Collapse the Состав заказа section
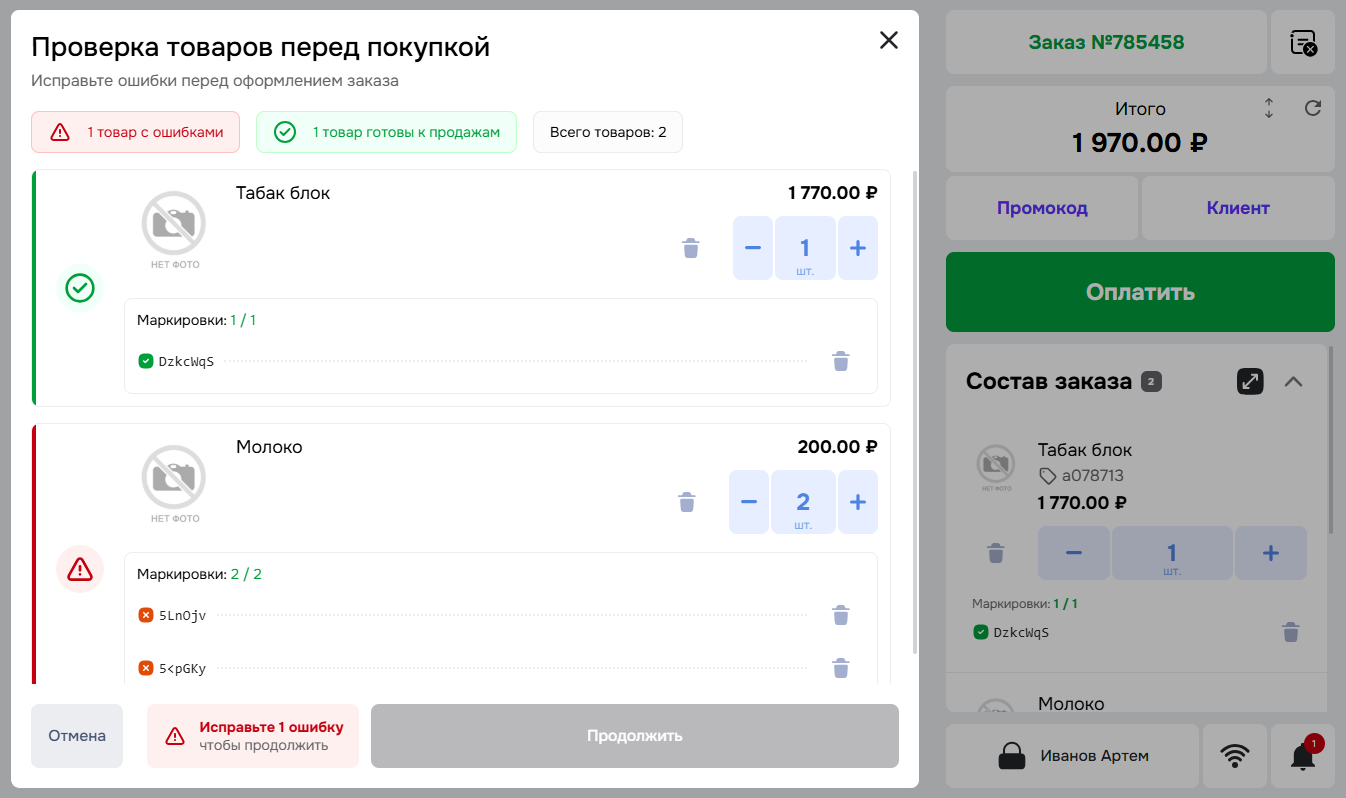1346x798 pixels. click(x=1293, y=381)
